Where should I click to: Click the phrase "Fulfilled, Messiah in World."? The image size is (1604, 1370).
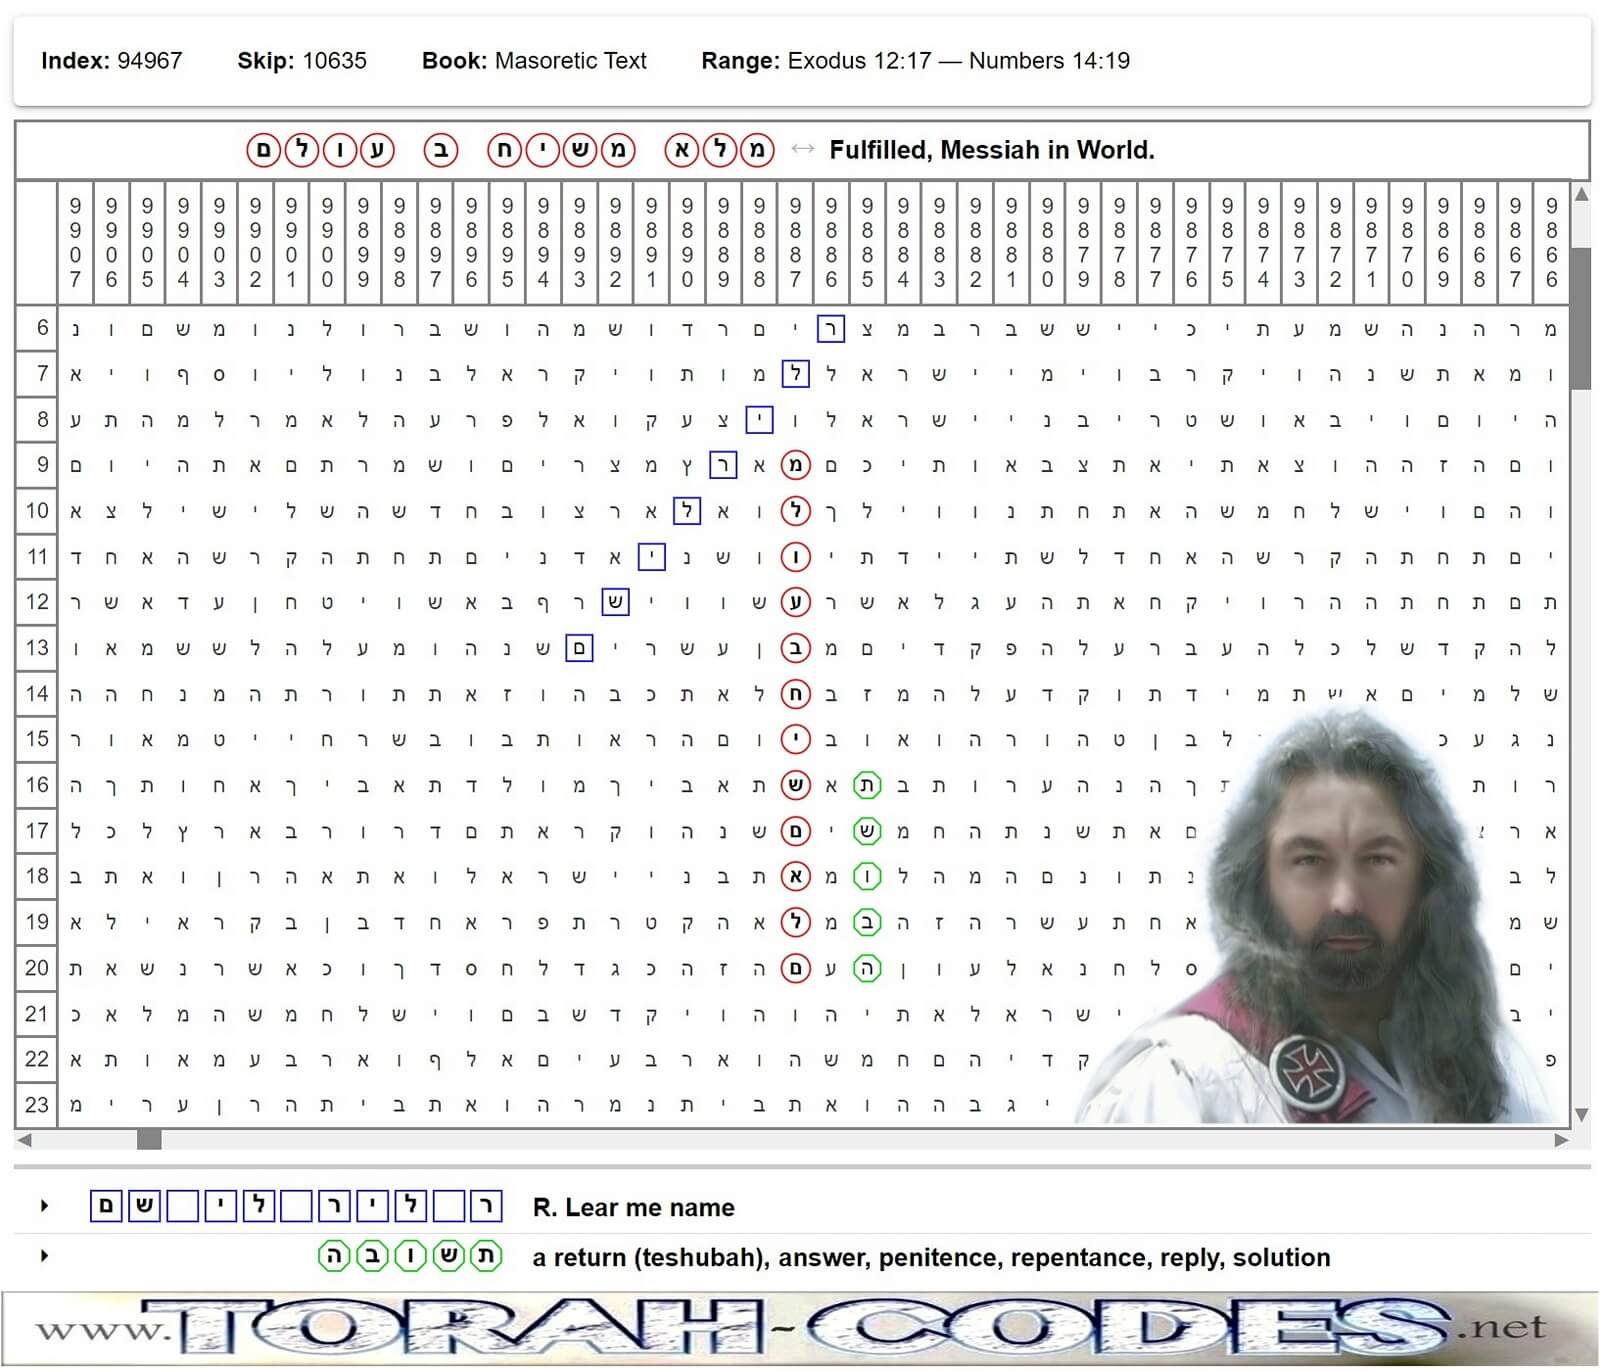(x=990, y=150)
